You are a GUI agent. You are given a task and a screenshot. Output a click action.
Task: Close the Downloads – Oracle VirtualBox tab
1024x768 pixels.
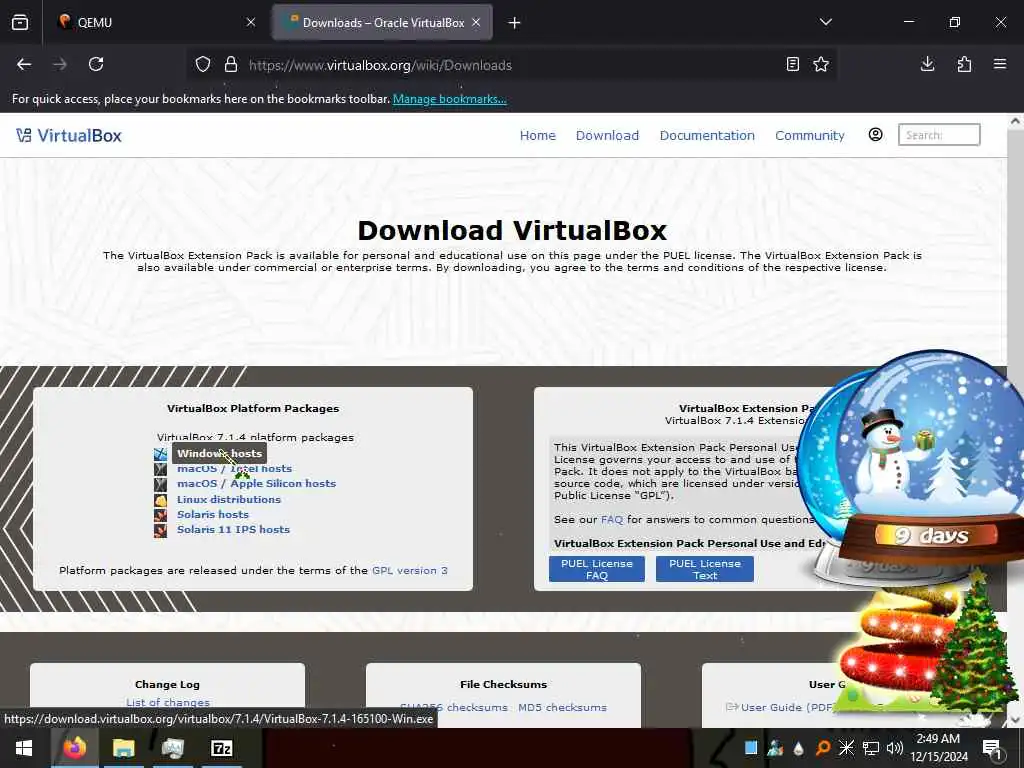tap(476, 22)
